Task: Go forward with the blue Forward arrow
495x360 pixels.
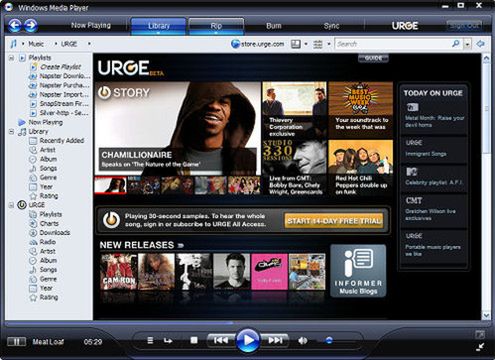Action: click(x=31, y=25)
